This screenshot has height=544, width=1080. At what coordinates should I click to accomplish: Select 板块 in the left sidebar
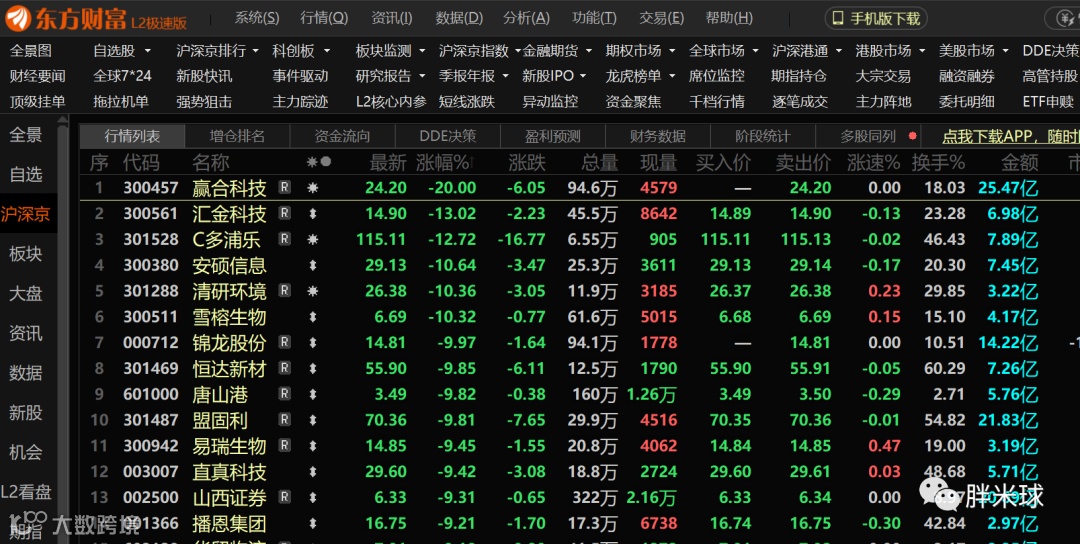[x=25, y=254]
